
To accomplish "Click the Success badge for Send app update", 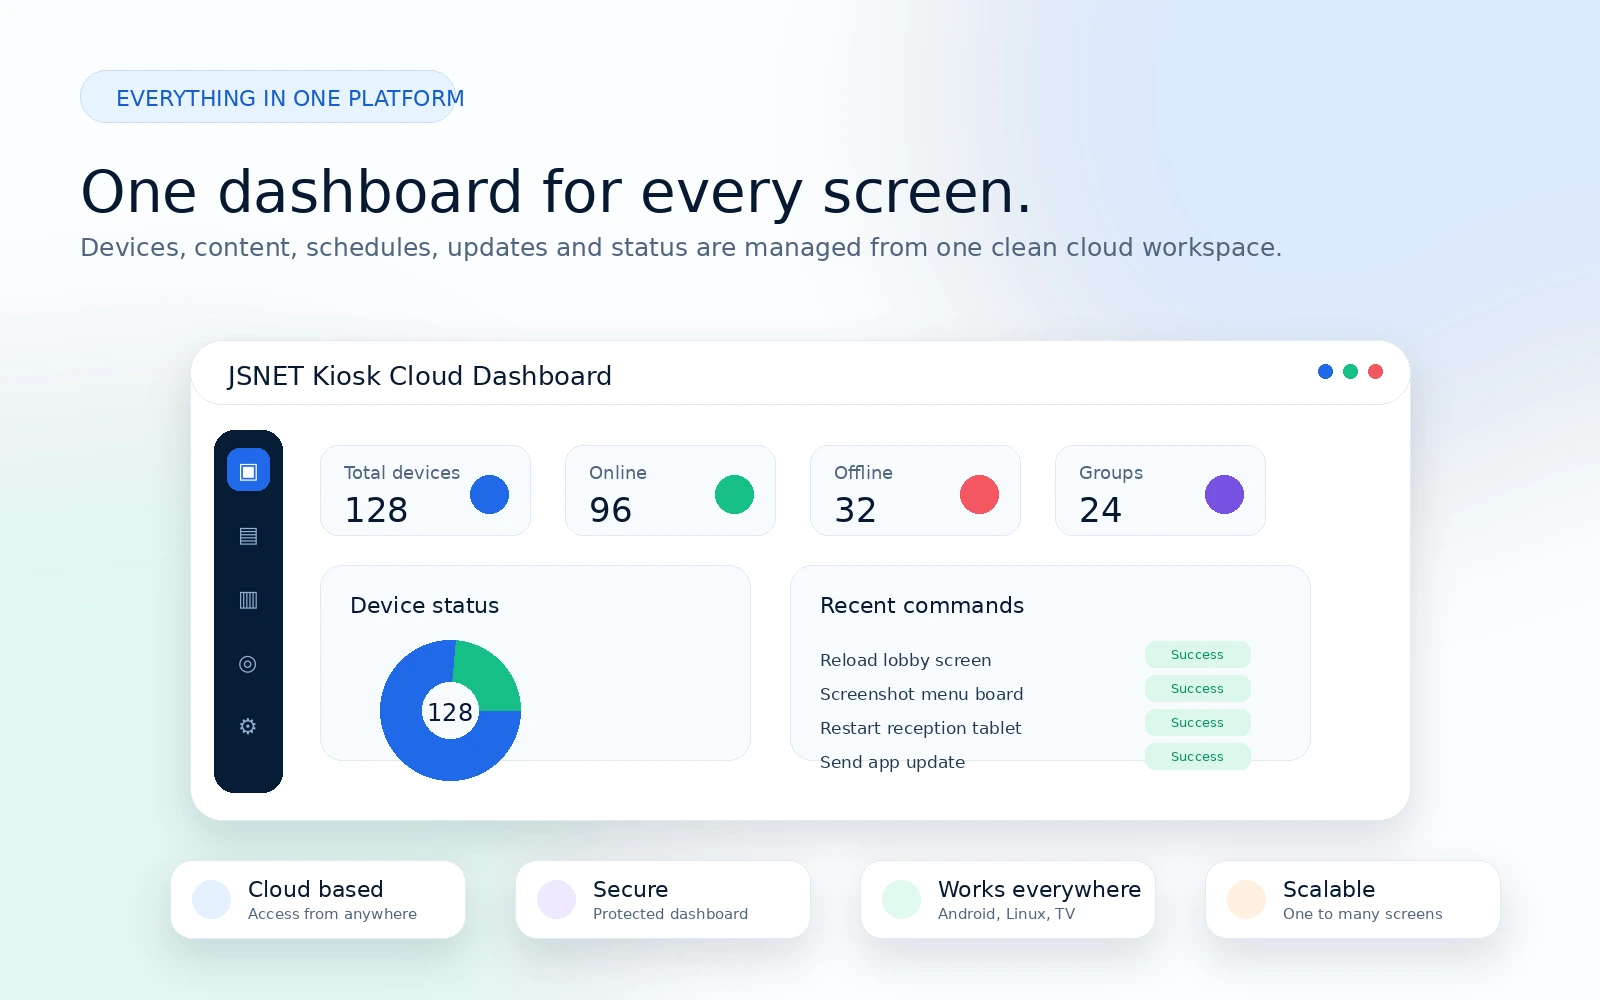I will pyautogui.click(x=1197, y=756).
